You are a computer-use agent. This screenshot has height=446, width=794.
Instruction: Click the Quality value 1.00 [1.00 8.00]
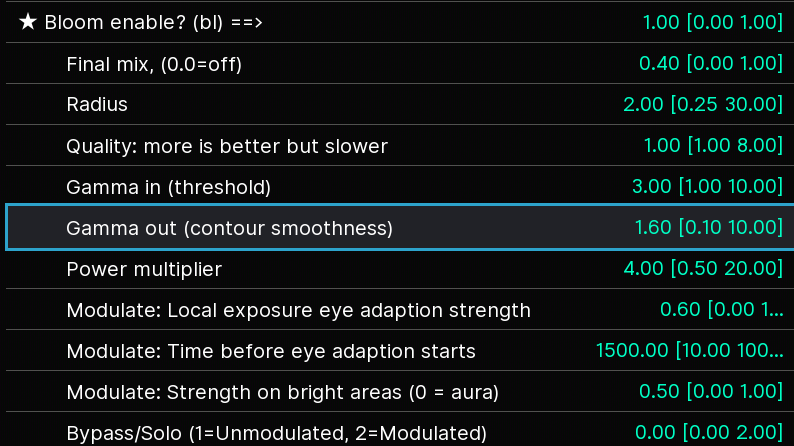pos(713,145)
